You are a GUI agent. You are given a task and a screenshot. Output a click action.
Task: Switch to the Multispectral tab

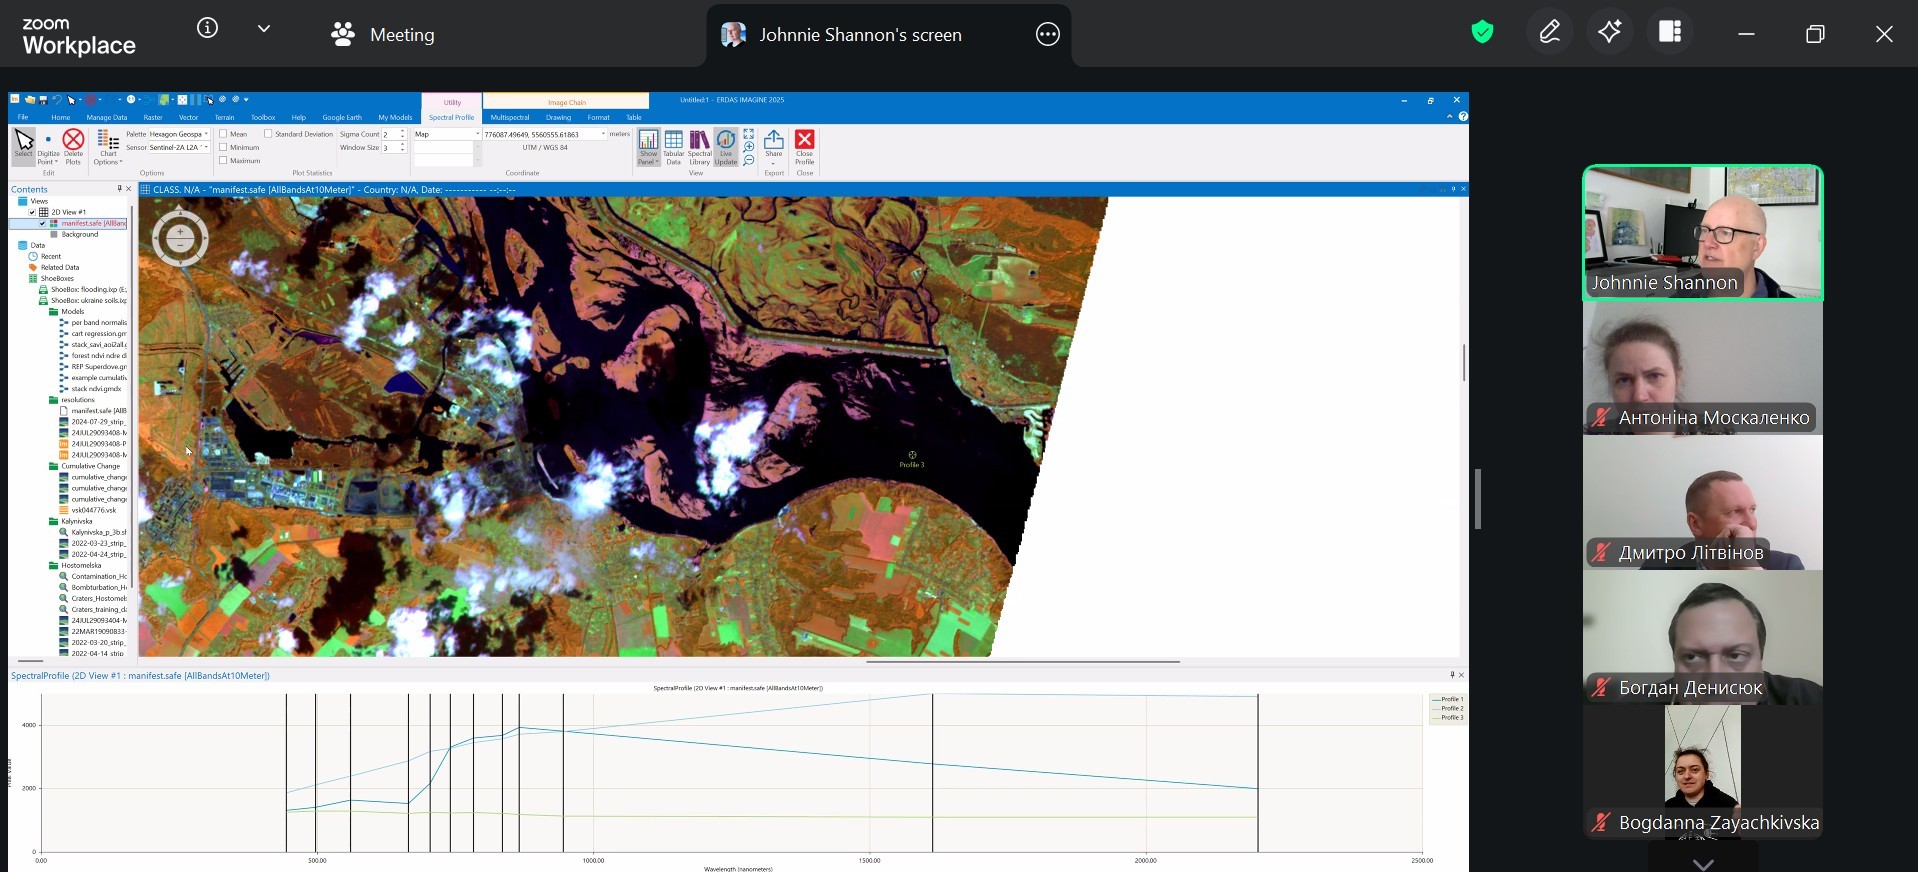(x=510, y=117)
